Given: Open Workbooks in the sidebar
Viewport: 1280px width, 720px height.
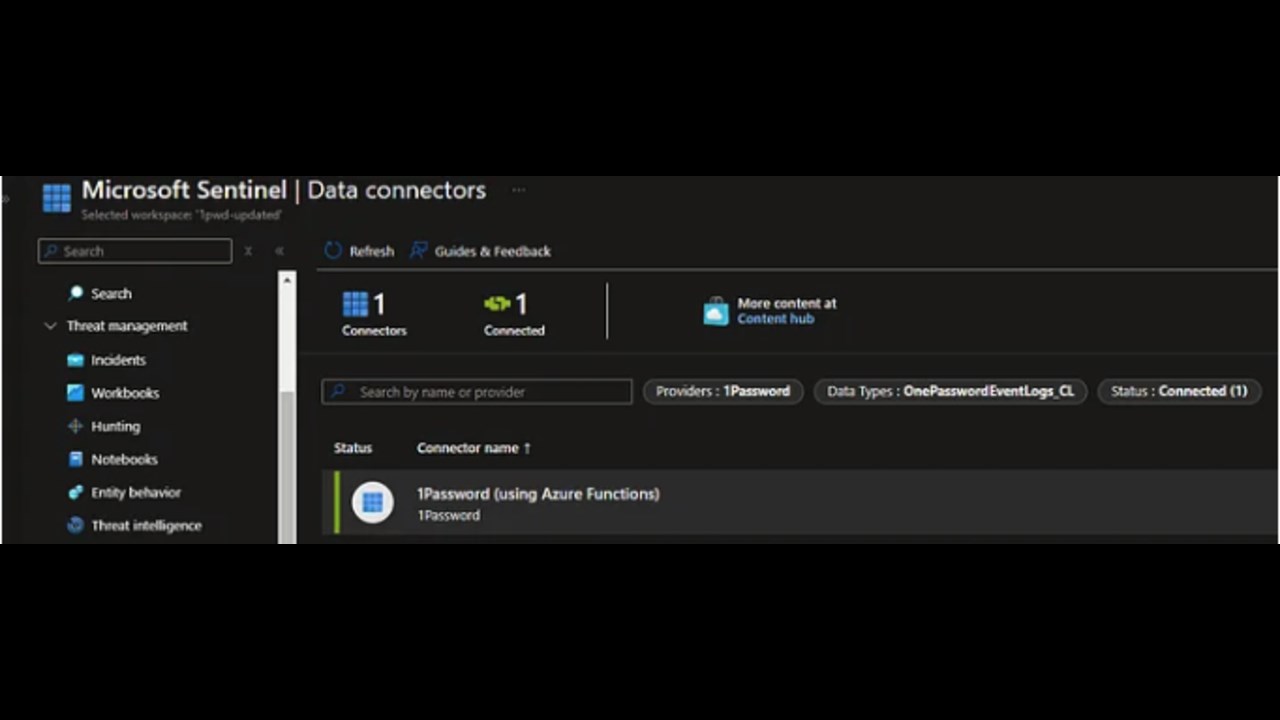Looking at the screenshot, I should [125, 393].
